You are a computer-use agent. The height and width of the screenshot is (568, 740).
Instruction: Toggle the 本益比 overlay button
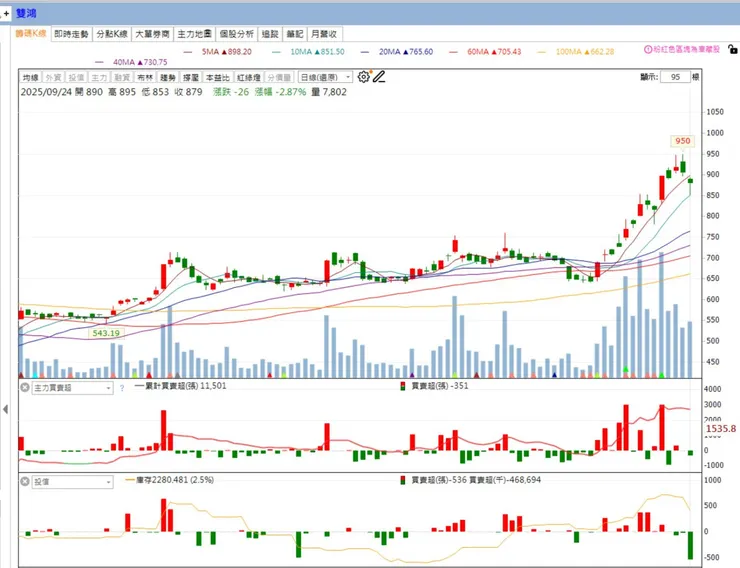pyautogui.click(x=218, y=77)
